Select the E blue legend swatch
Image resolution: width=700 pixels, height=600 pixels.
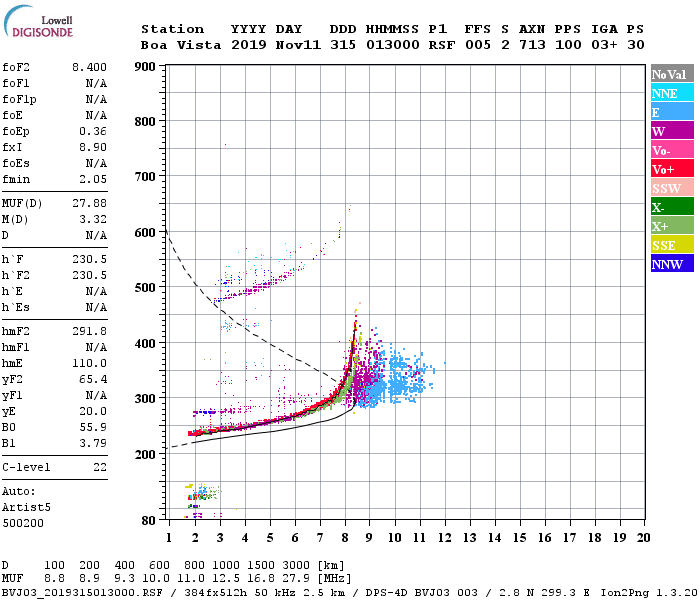[x=672, y=111]
